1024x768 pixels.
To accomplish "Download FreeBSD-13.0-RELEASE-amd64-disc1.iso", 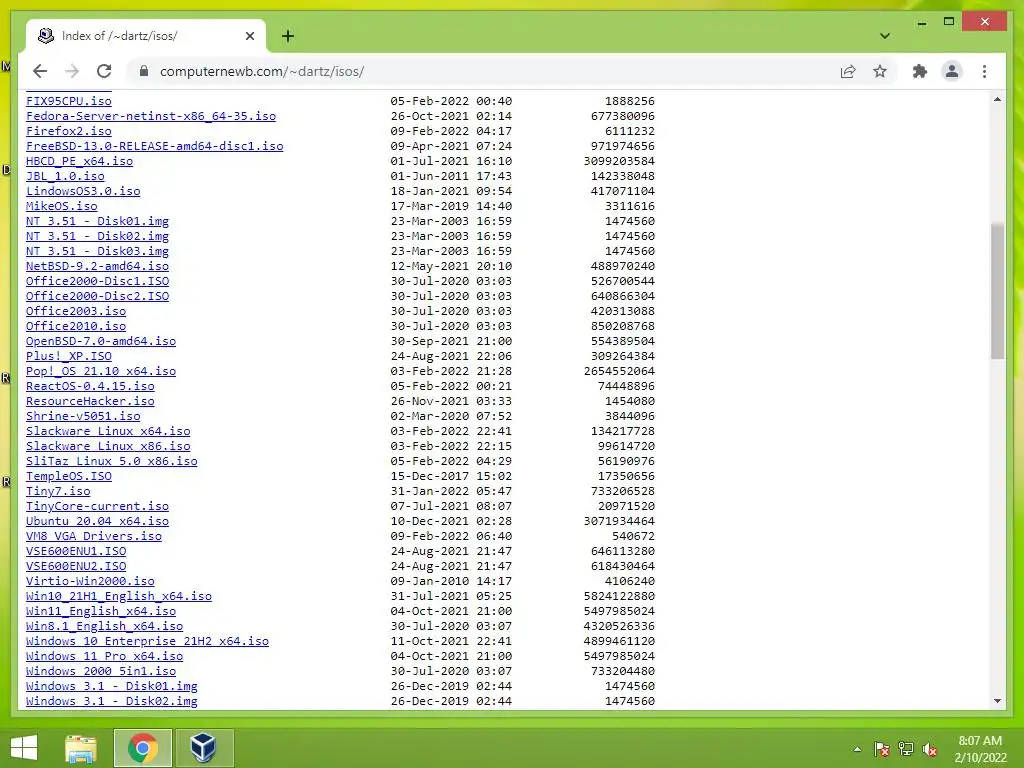I will (x=155, y=146).
